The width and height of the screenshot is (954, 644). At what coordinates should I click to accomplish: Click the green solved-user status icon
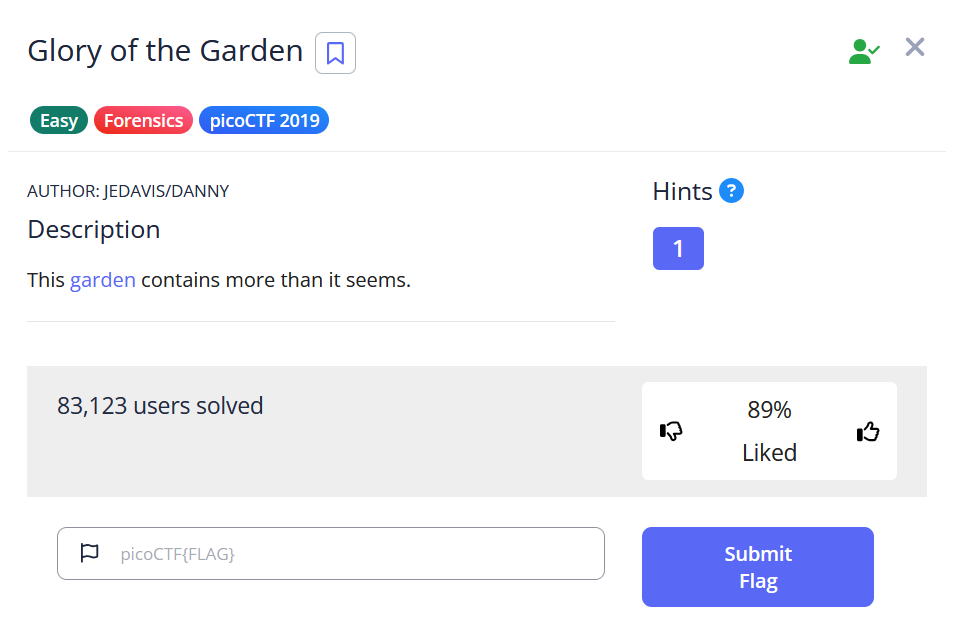click(x=863, y=52)
